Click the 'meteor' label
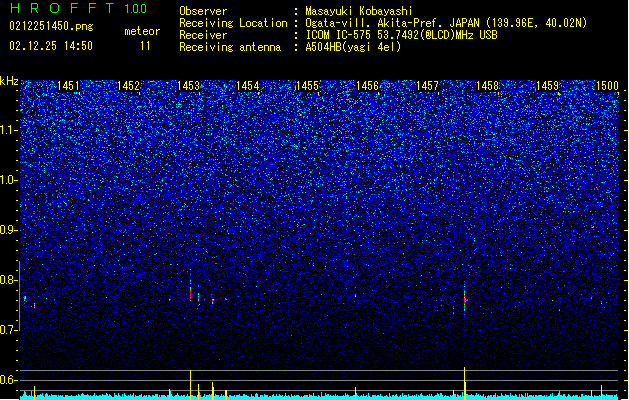 click(x=142, y=31)
